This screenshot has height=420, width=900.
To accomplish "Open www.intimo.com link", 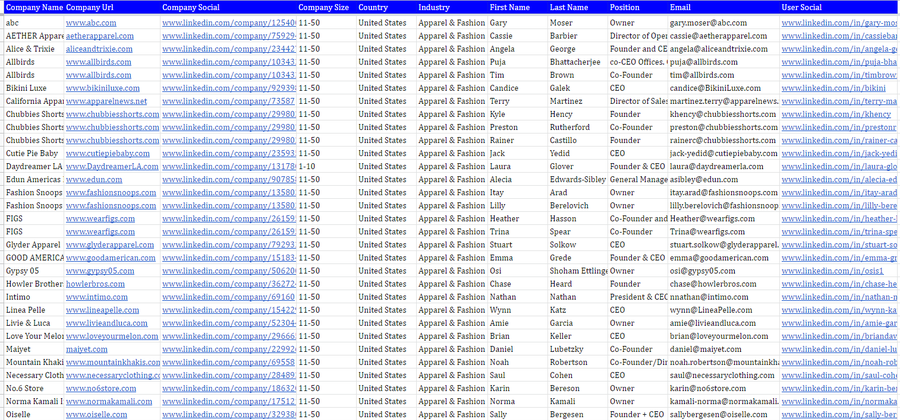I will [x=96, y=297].
